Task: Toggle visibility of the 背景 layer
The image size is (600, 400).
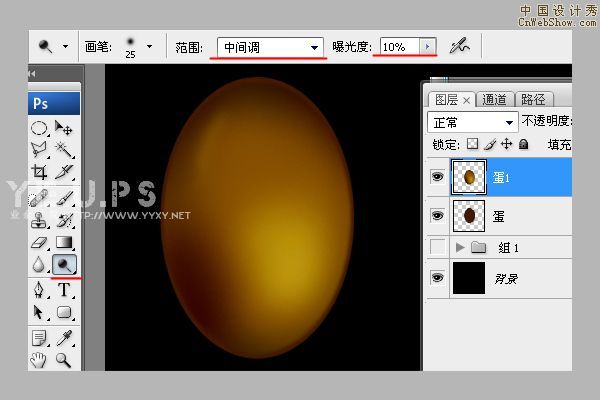Action: pos(437,278)
